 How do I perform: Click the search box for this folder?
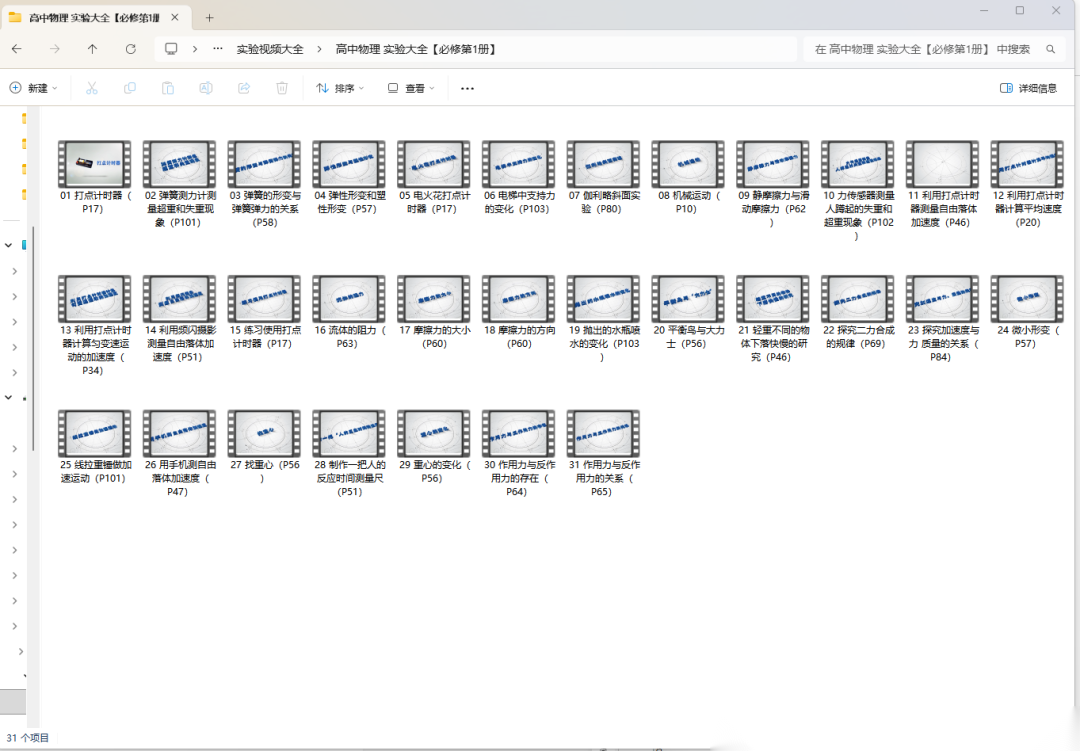point(930,49)
